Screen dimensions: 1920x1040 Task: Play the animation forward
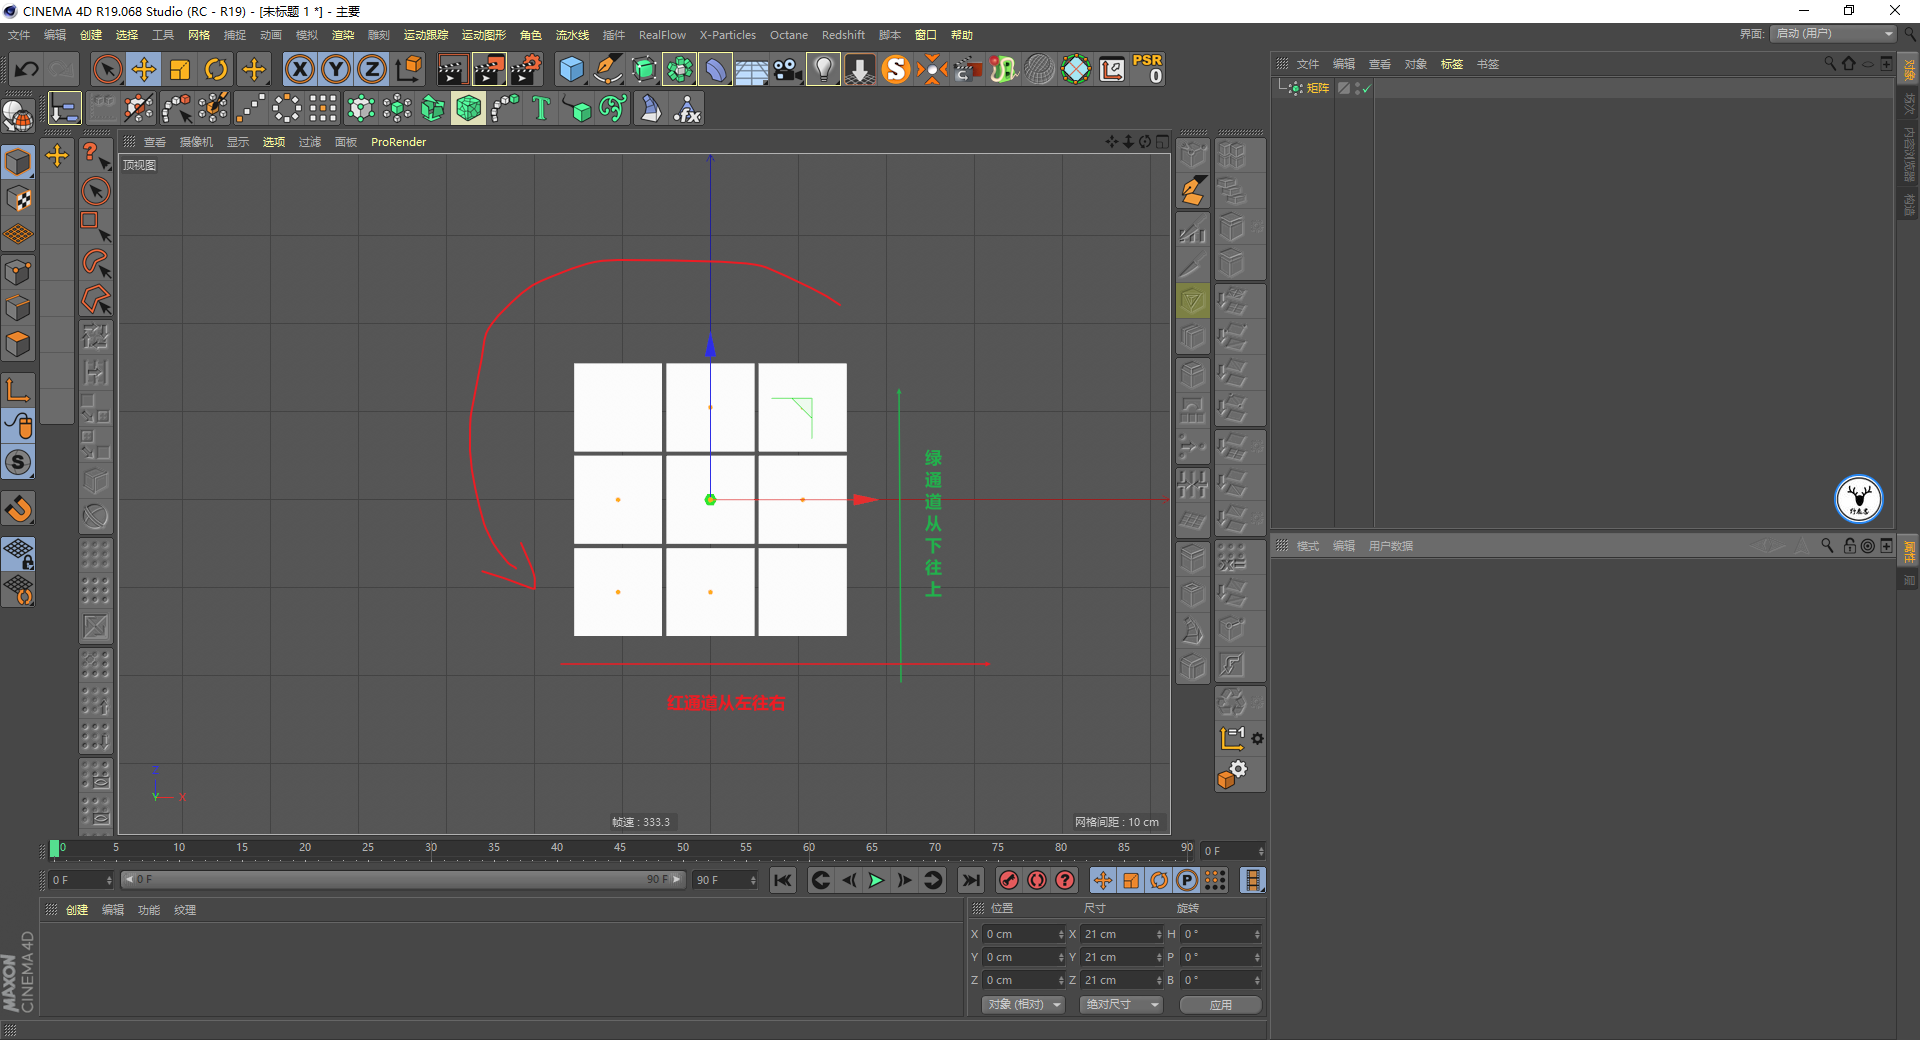(877, 880)
